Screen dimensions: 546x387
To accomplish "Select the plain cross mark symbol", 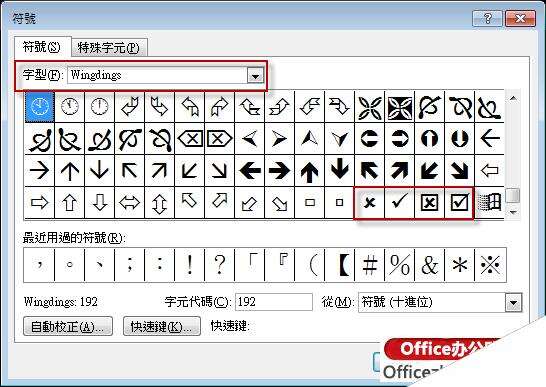I will coord(369,202).
